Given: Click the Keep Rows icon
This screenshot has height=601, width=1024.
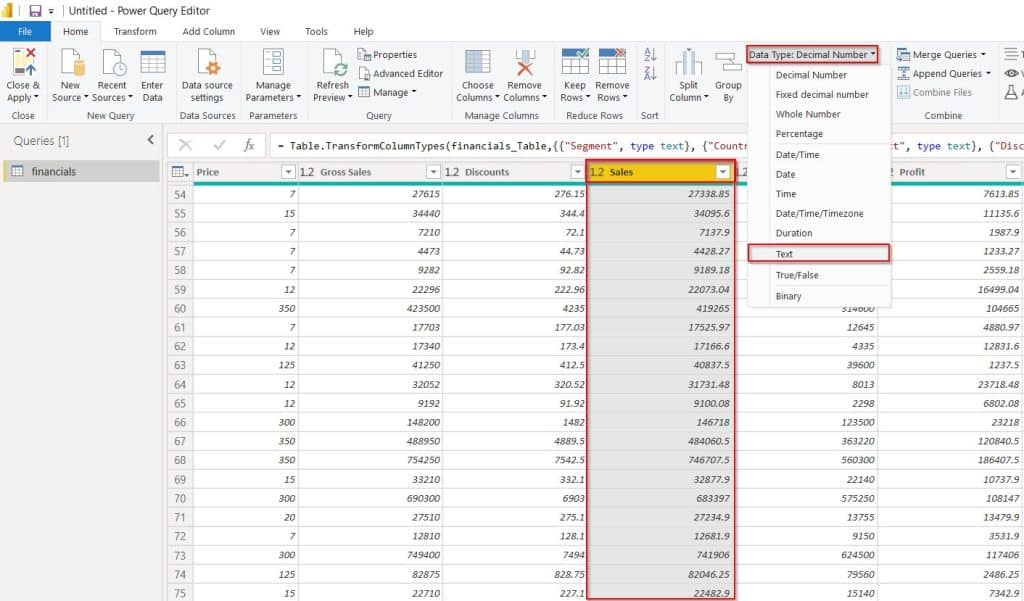Looking at the screenshot, I should click(575, 63).
